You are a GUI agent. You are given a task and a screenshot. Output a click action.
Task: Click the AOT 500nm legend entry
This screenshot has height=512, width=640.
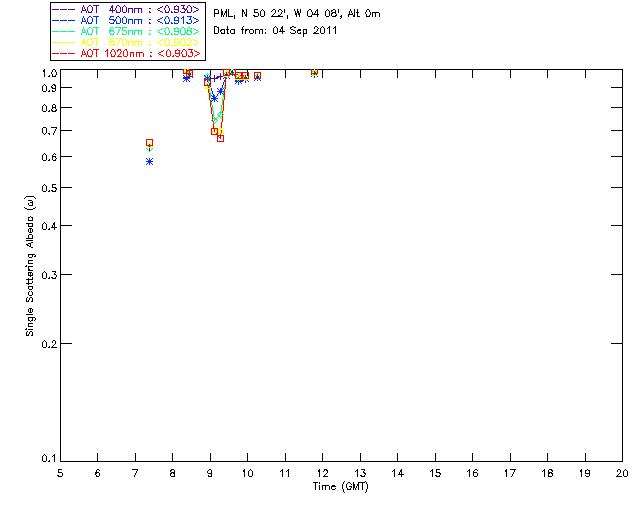click(126, 20)
